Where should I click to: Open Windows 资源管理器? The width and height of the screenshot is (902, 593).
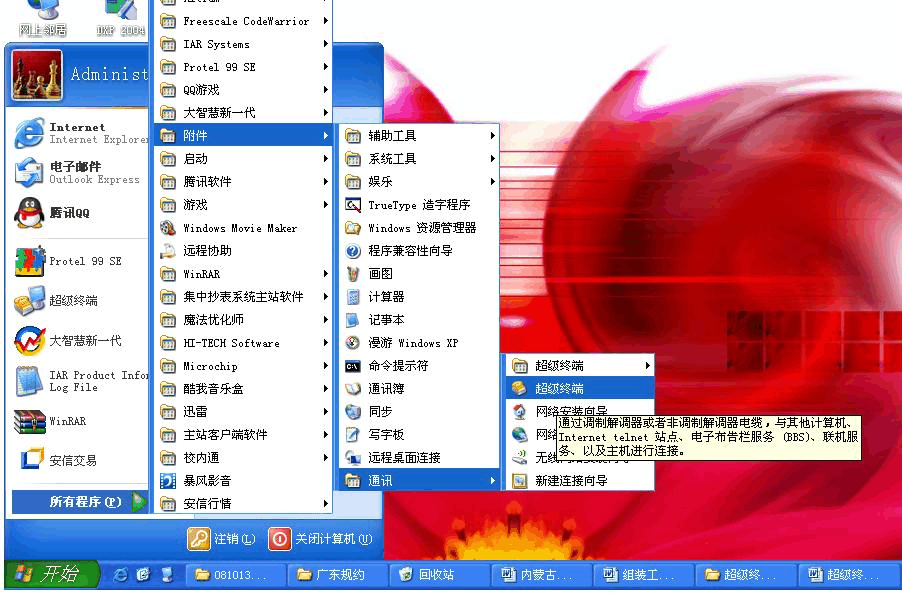(419, 228)
